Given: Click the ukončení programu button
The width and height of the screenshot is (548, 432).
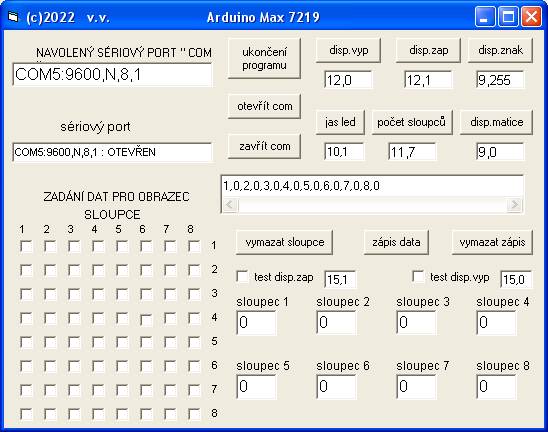Looking at the screenshot, I should 264,58.
